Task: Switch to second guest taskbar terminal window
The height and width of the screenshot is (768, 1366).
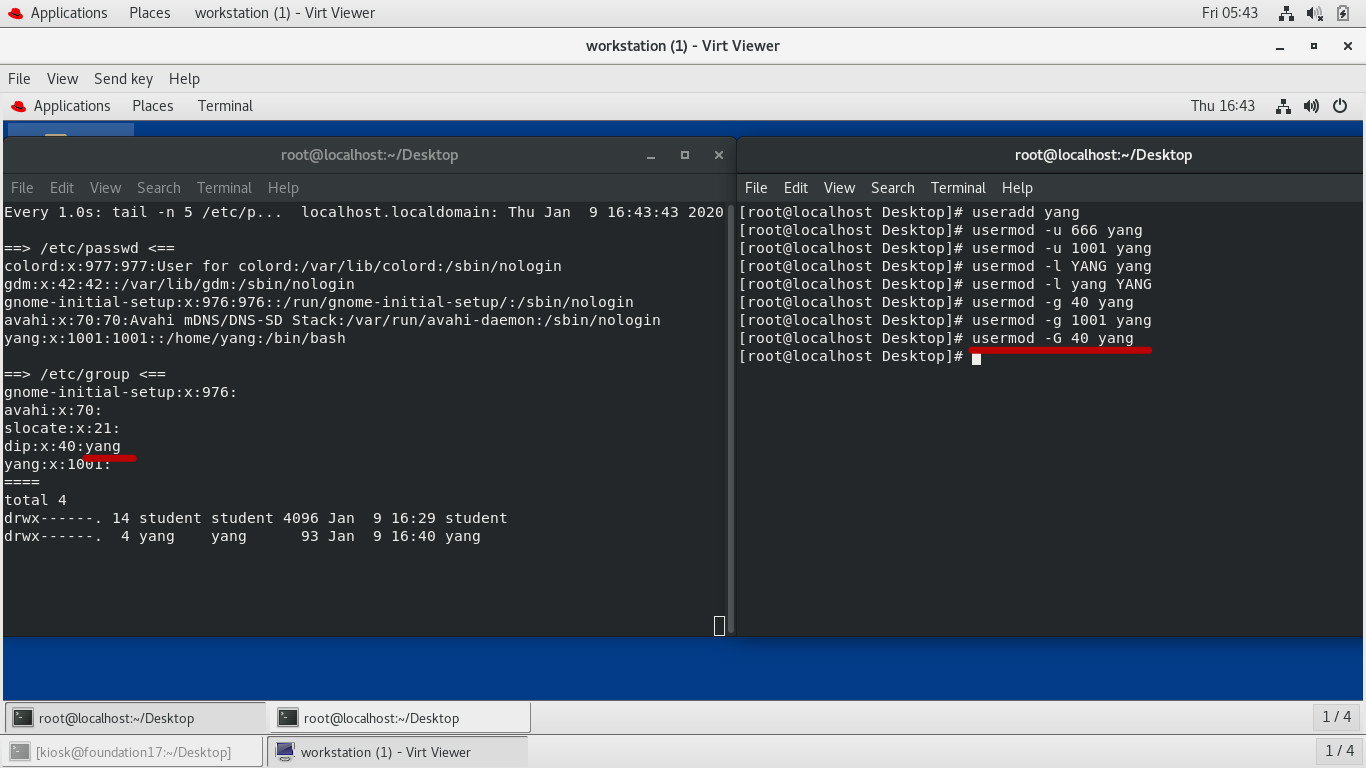Action: click(400, 717)
